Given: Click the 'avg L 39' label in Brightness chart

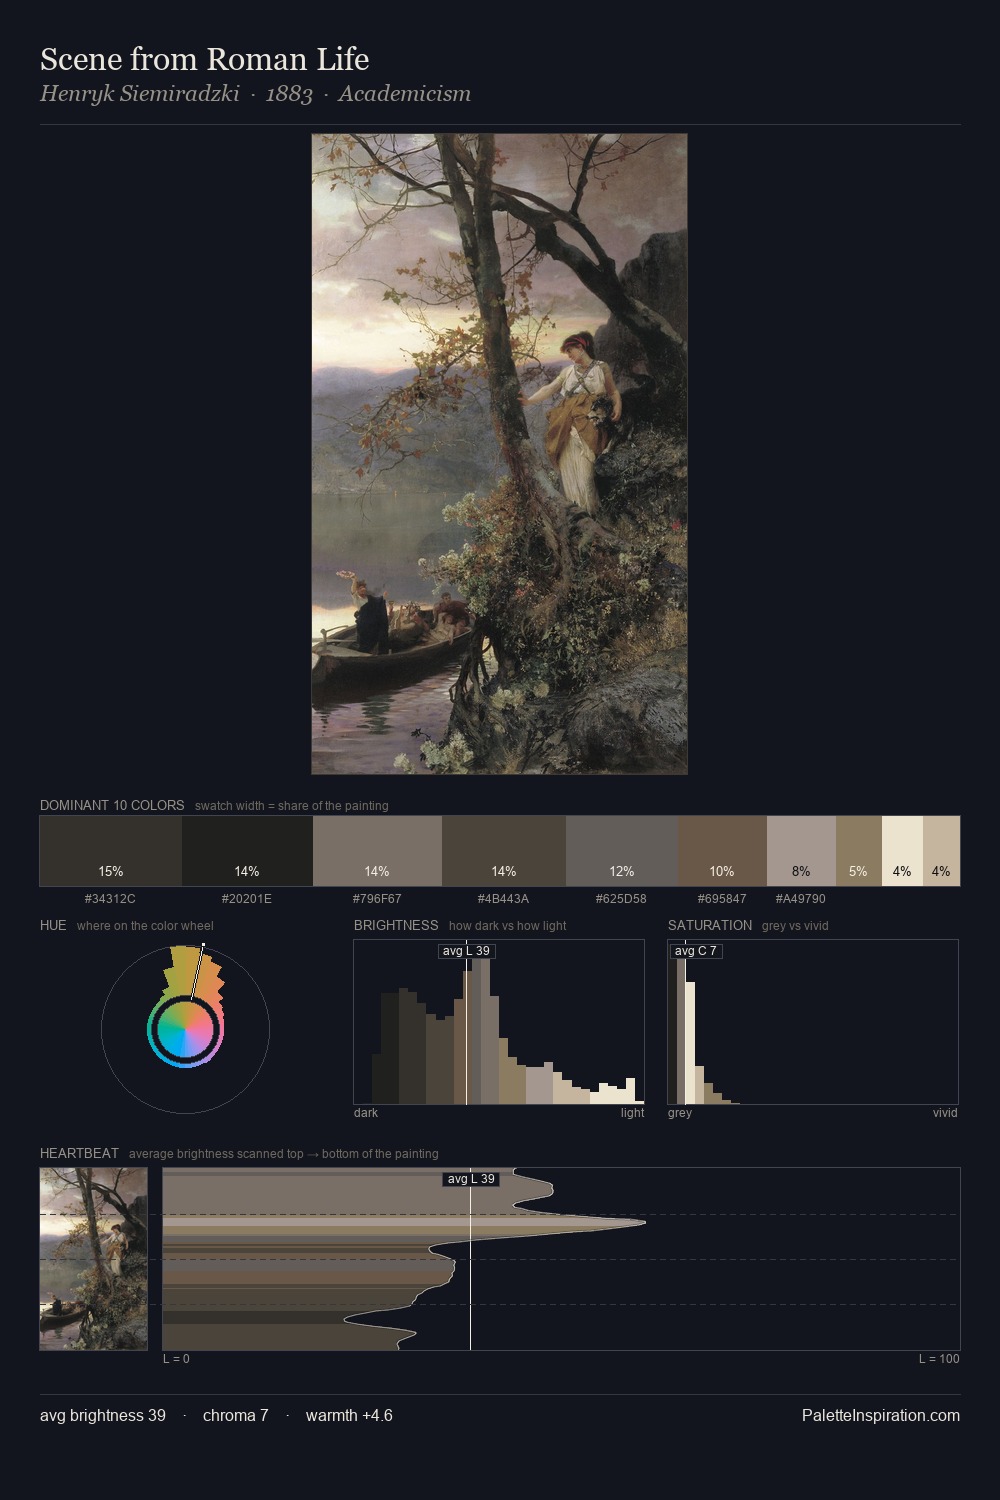Looking at the screenshot, I should [x=467, y=951].
